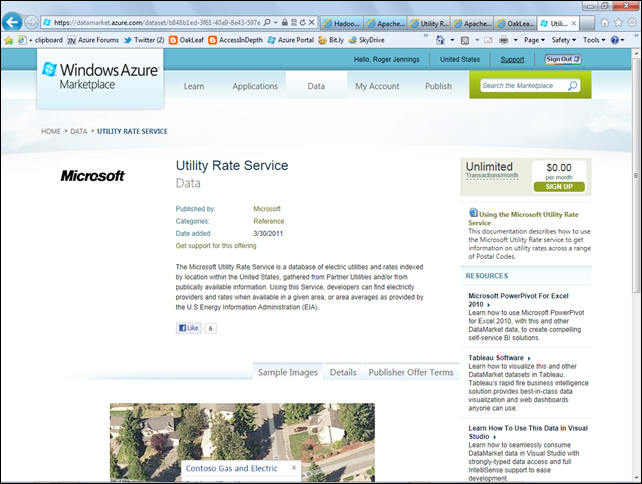Open the address bar autocomplete dropdown arrow
The height and width of the screenshot is (484, 642).
click(276, 23)
